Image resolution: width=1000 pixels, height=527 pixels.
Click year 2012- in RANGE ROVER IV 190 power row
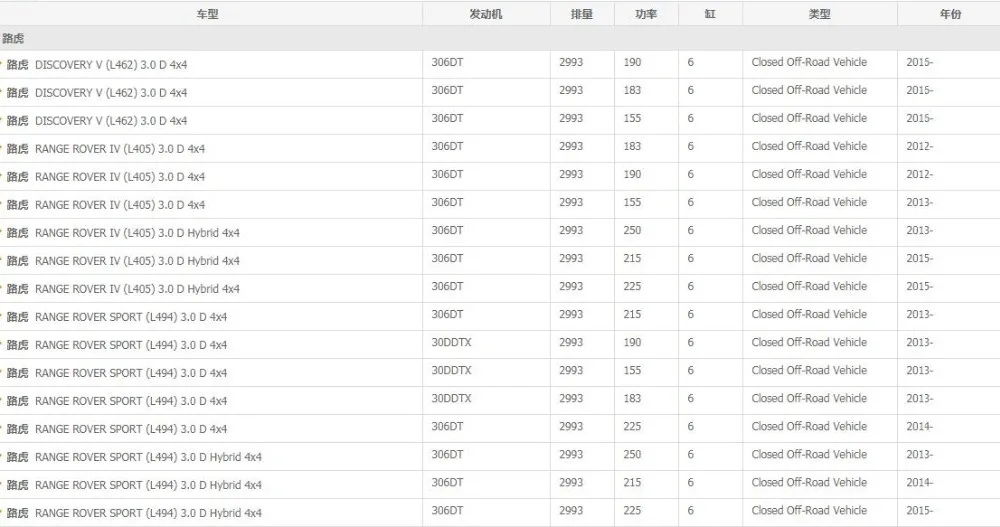[920, 174]
